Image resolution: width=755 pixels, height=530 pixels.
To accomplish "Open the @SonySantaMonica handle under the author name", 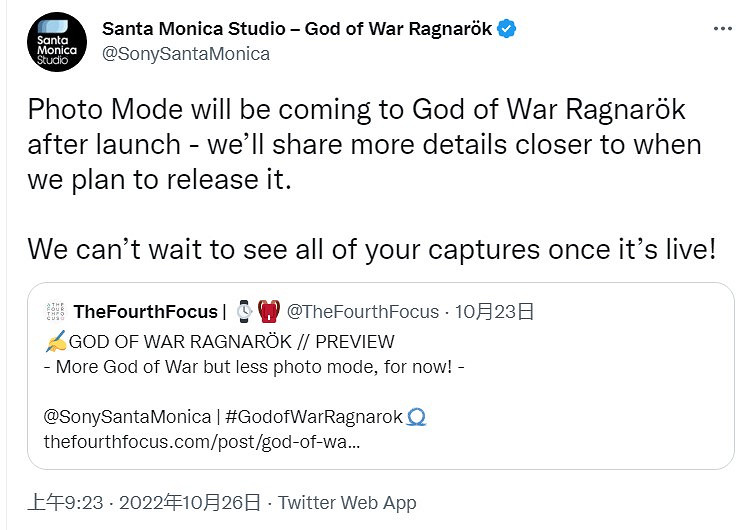I will [186, 54].
